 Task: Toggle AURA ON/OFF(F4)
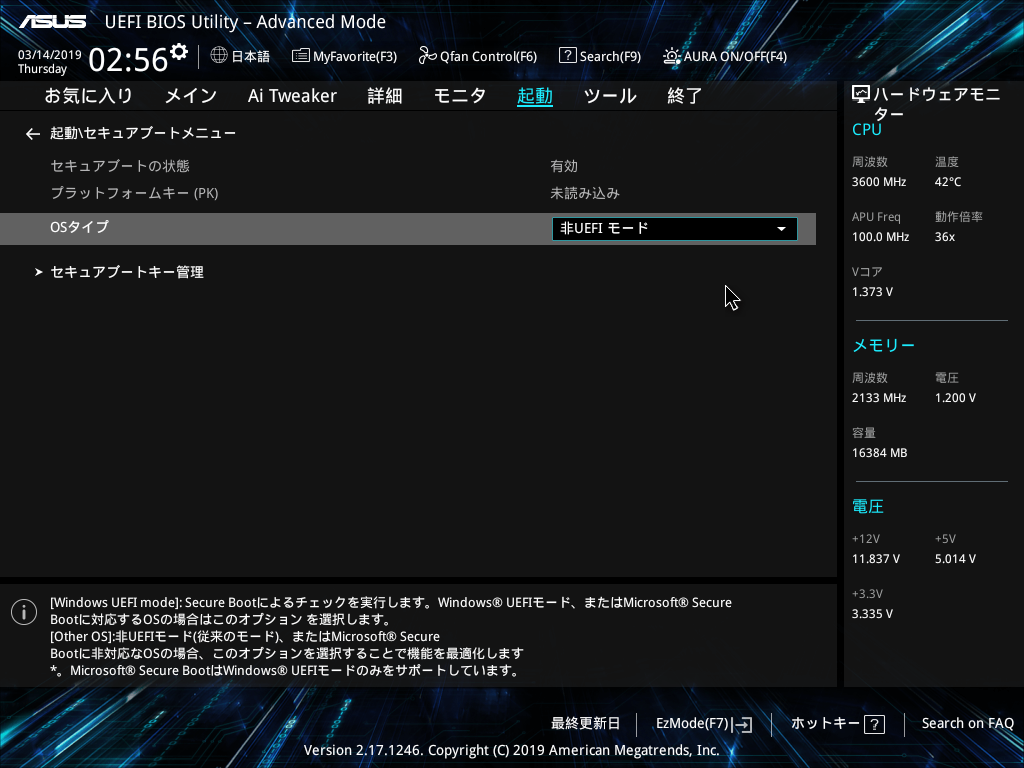[725, 56]
